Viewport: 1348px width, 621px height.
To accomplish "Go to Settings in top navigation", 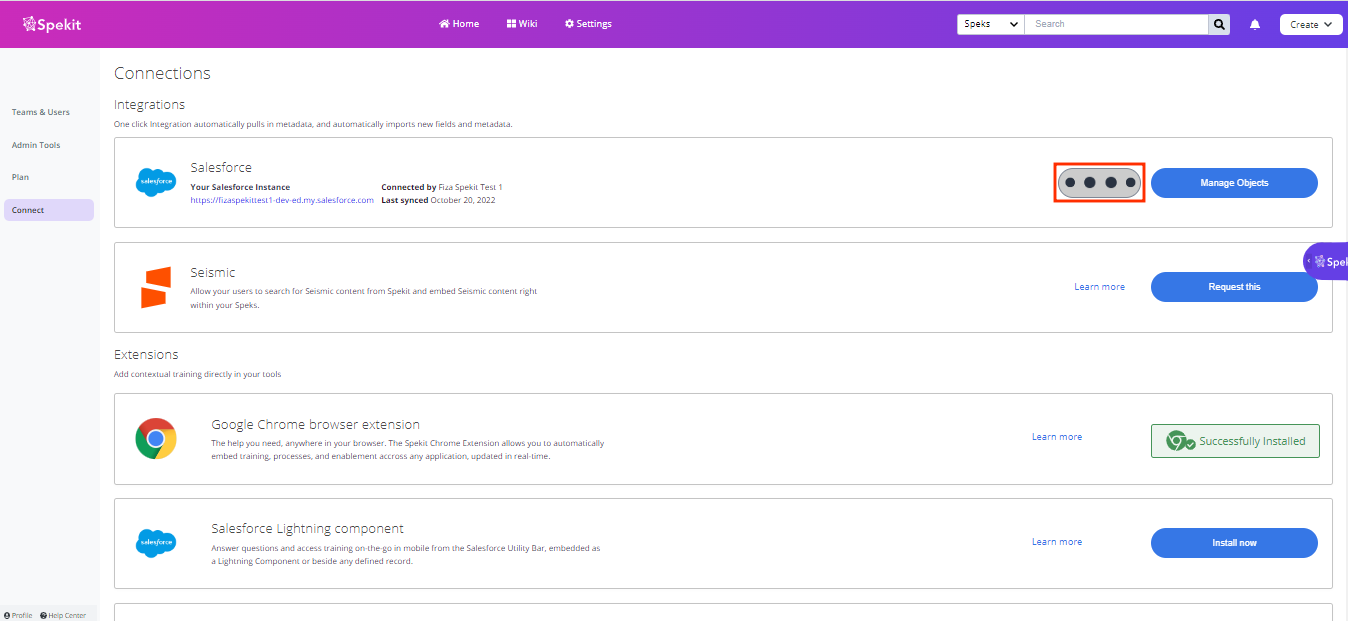I will (x=588, y=24).
